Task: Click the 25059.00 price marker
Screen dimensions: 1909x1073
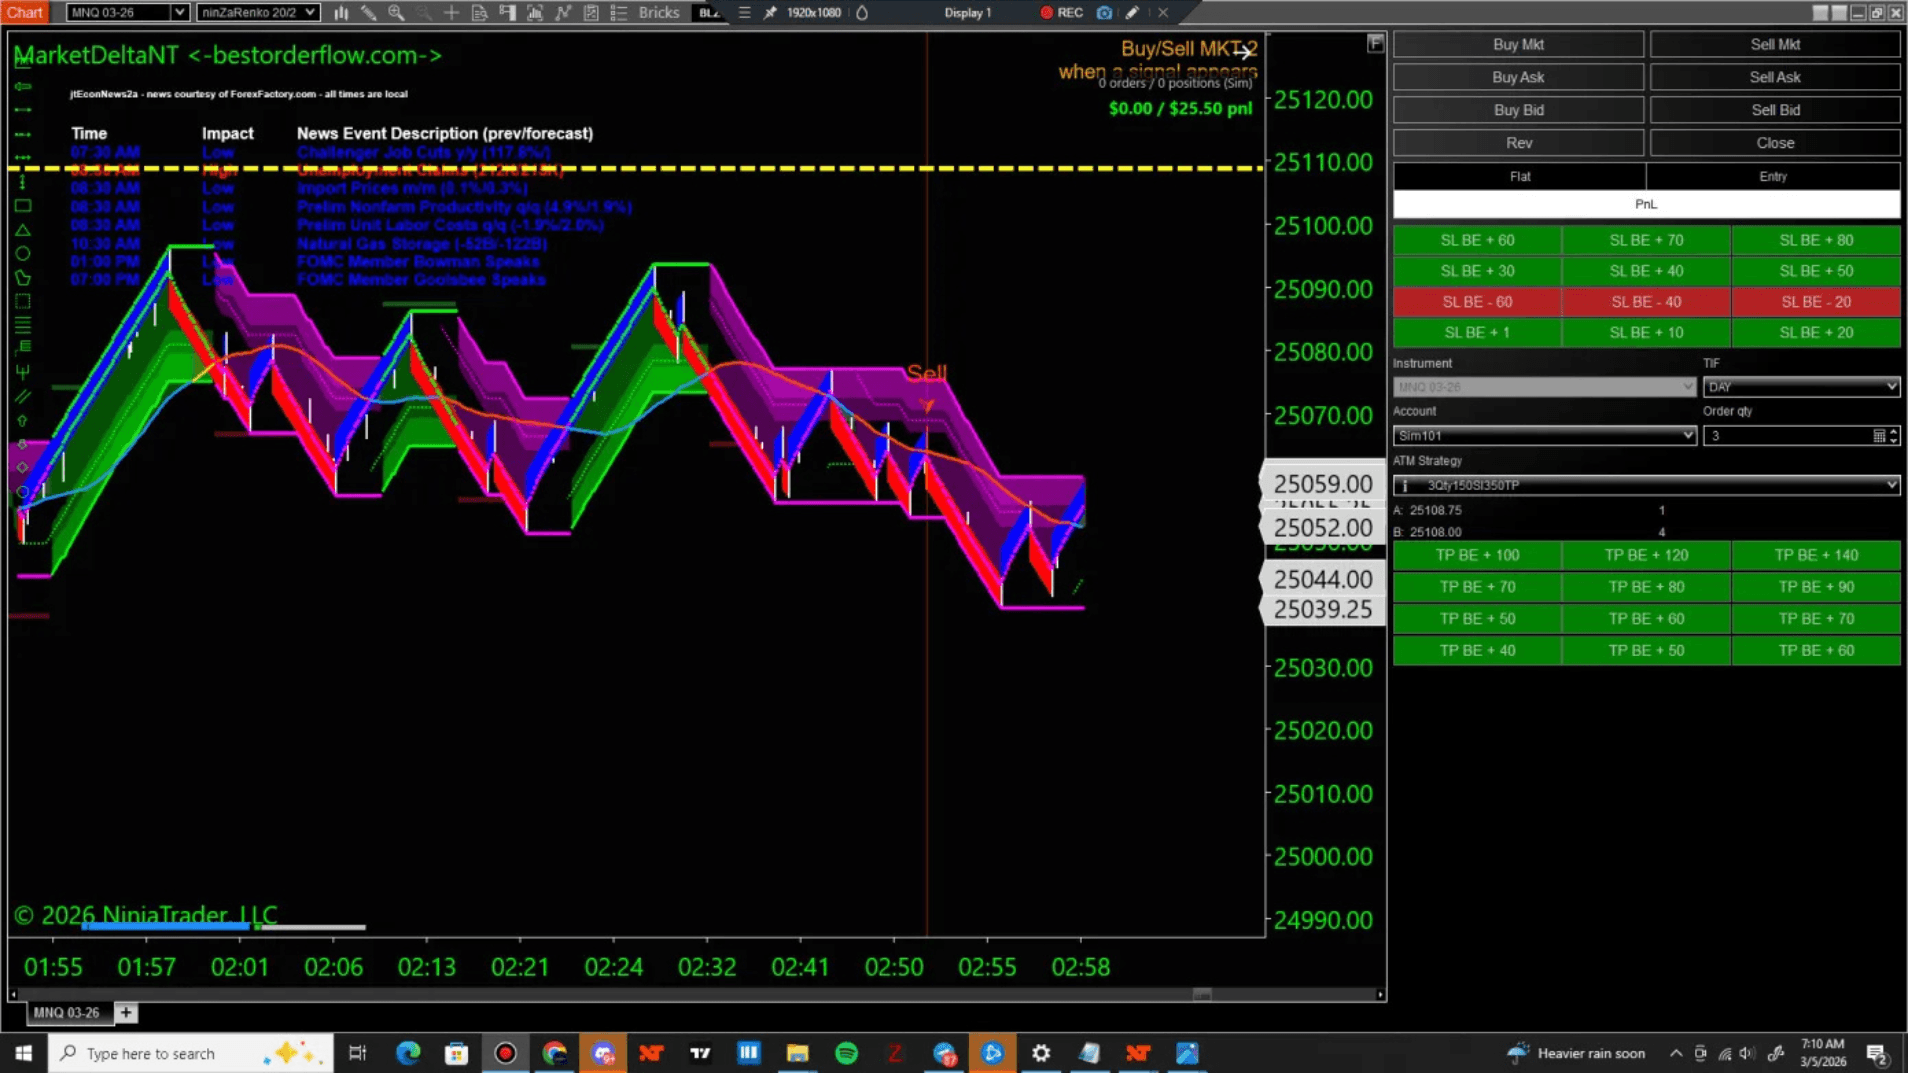Action: (1322, 484)
